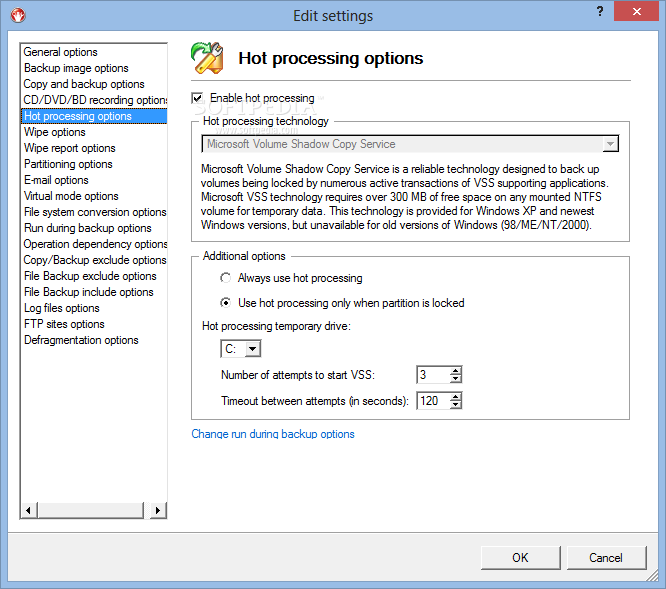The width and height of the screenshot is (666, 589).
Task: Select CD/DVD/BD recording options
Action: click(95, 100)
